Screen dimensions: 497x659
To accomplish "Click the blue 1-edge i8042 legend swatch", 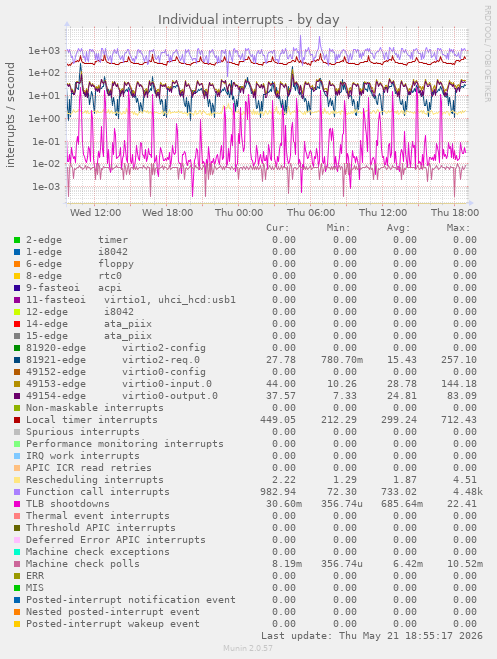I will coord(17,252).
